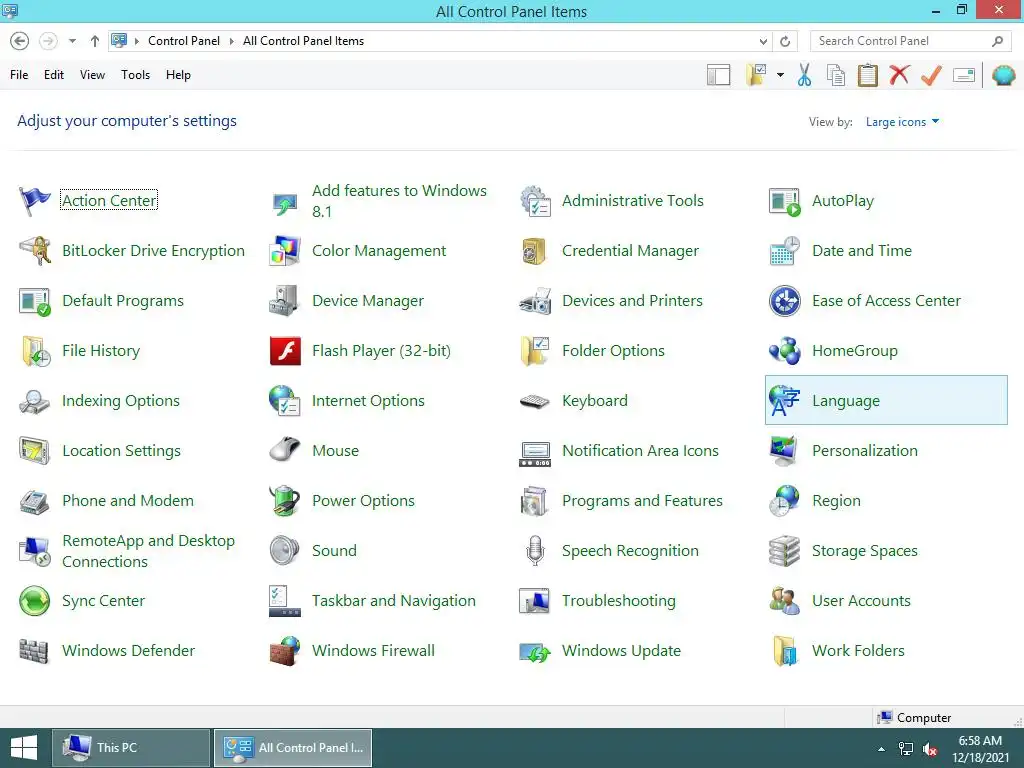Click the taskbar clock and date

[x=980, y=749]
